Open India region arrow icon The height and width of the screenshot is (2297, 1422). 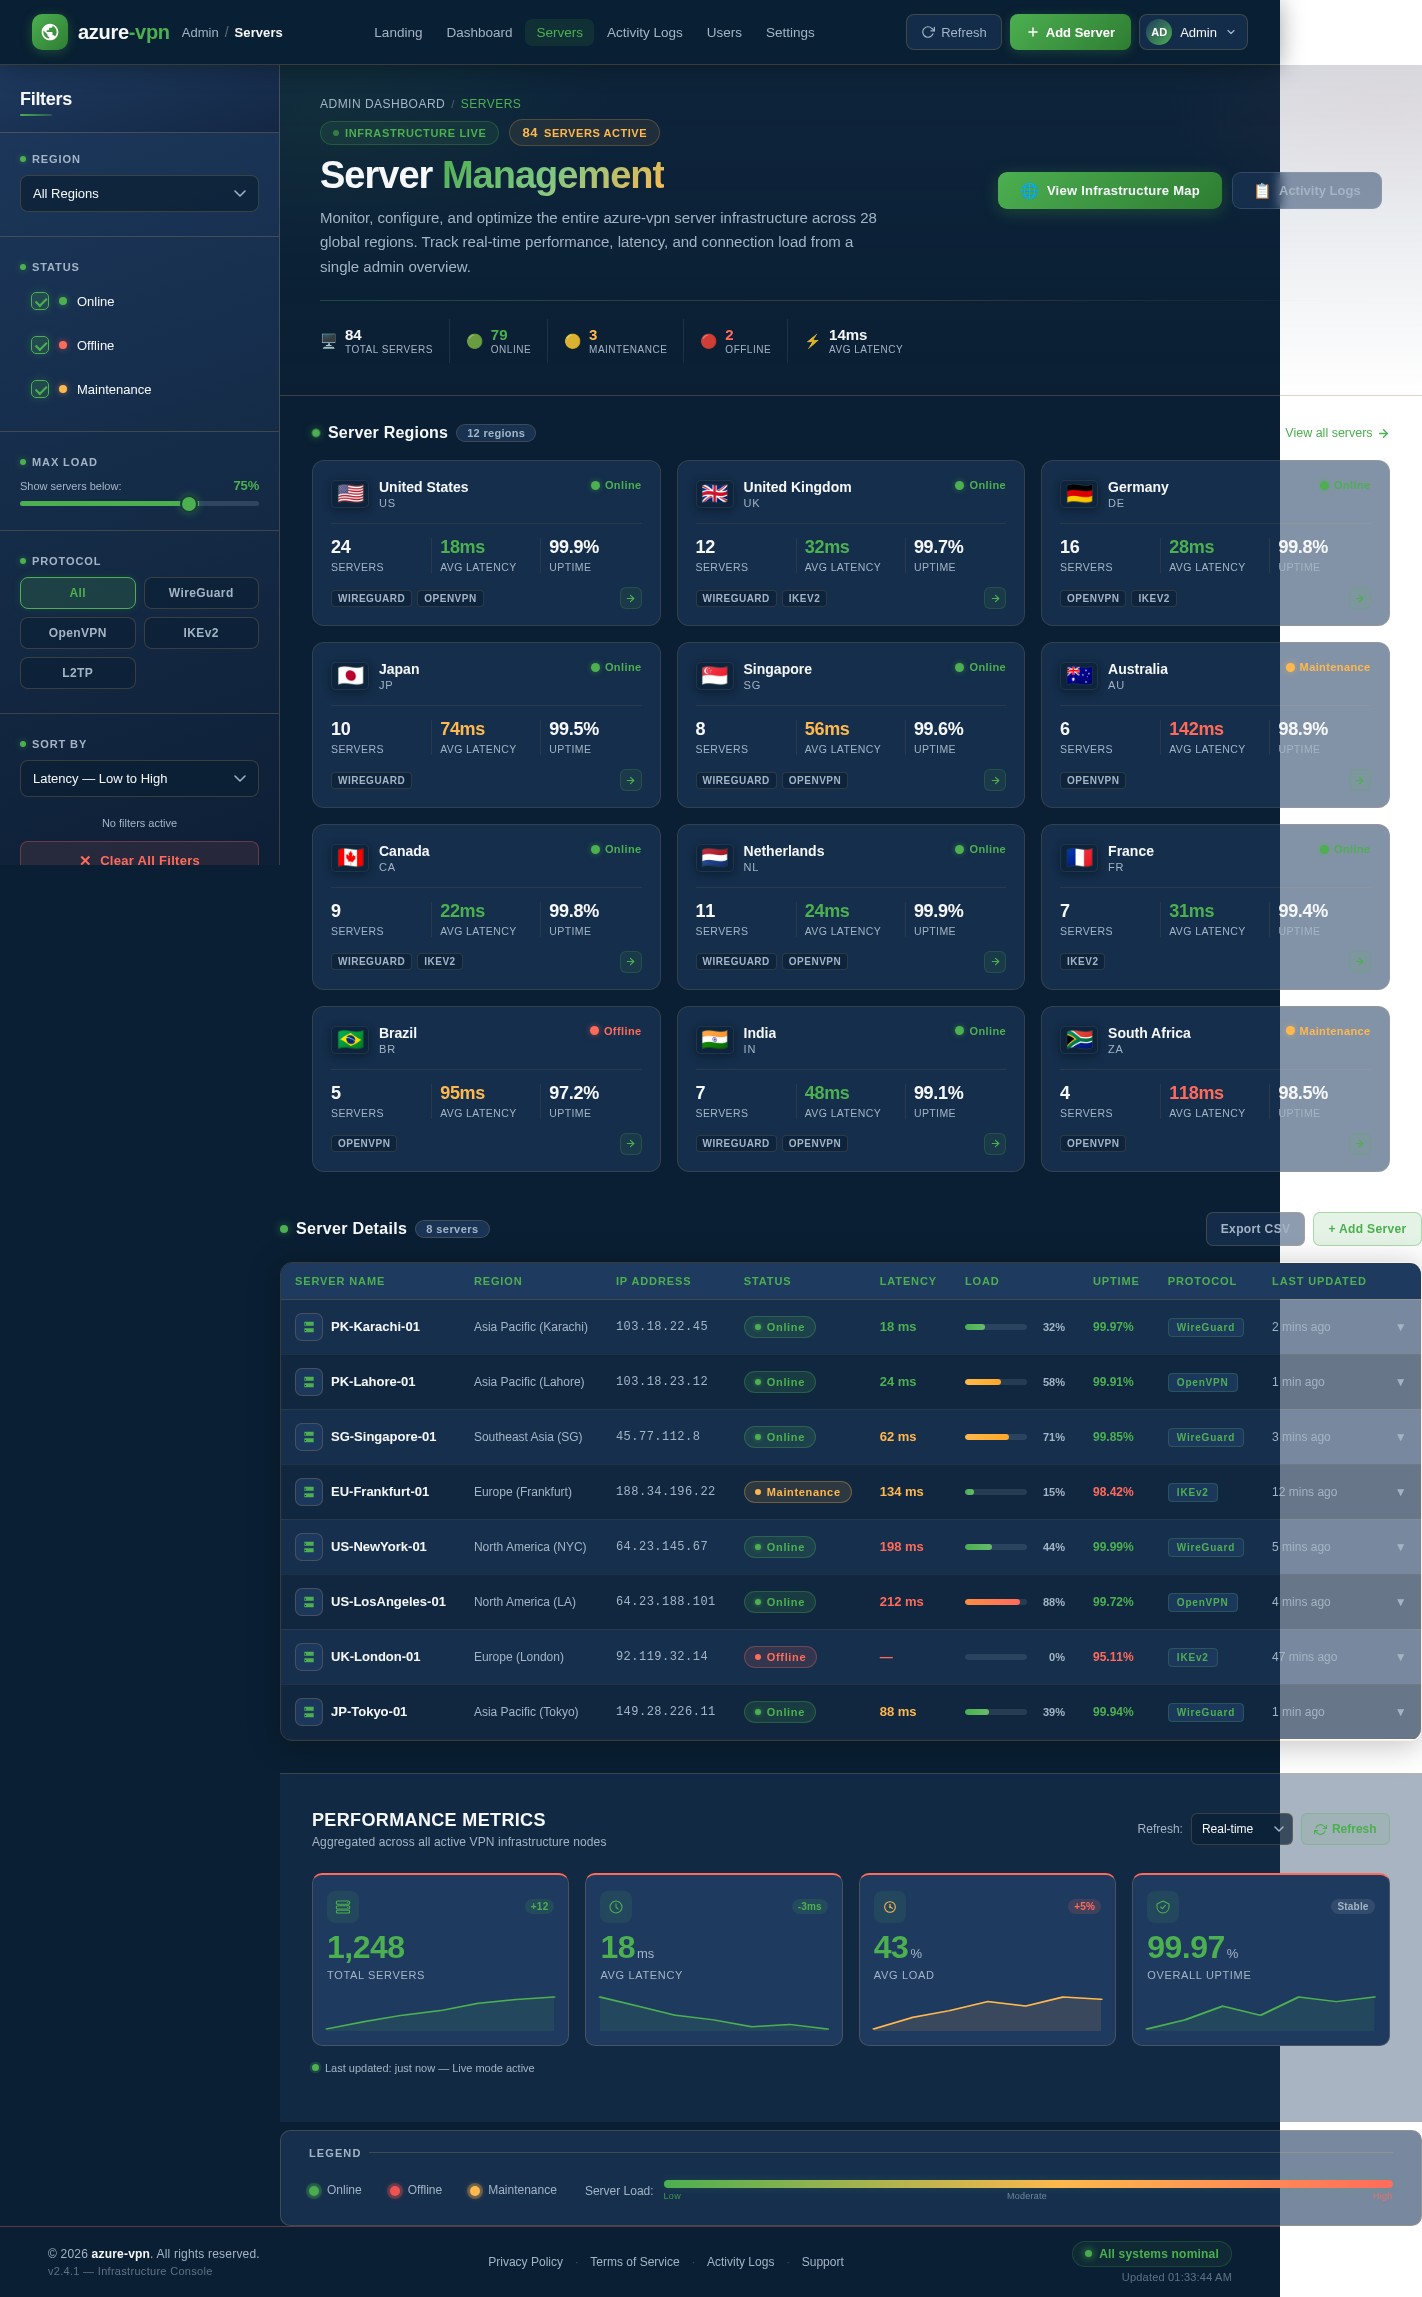coord(995,1144)
